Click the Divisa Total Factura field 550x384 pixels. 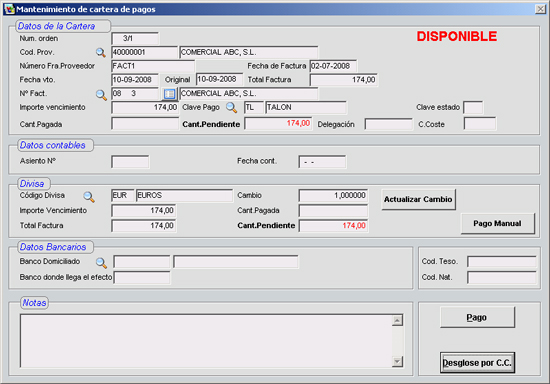pos(143,226)
